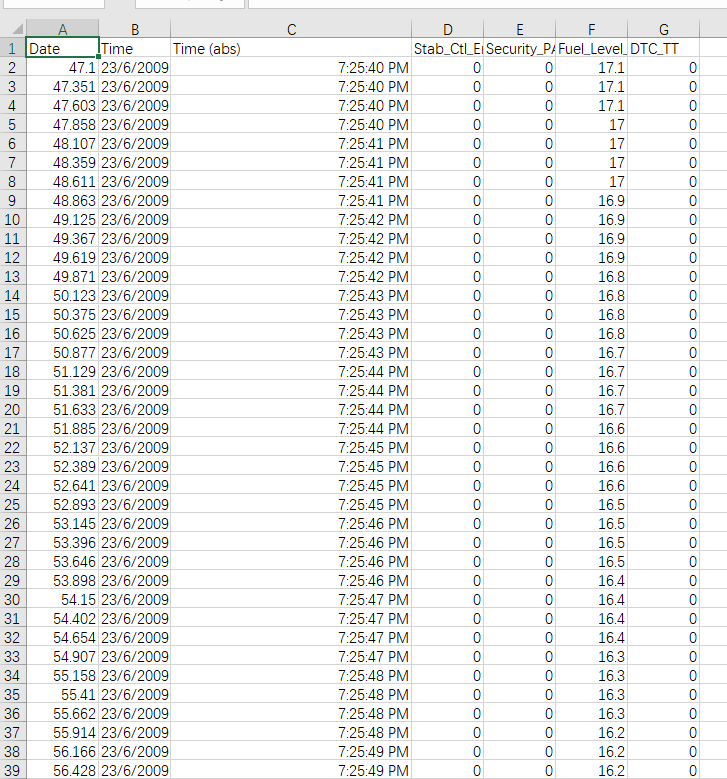Image resolution: width=727 pixels, height=779 pixels.
Task: Select row 1 header
Action: coord(12,48)
